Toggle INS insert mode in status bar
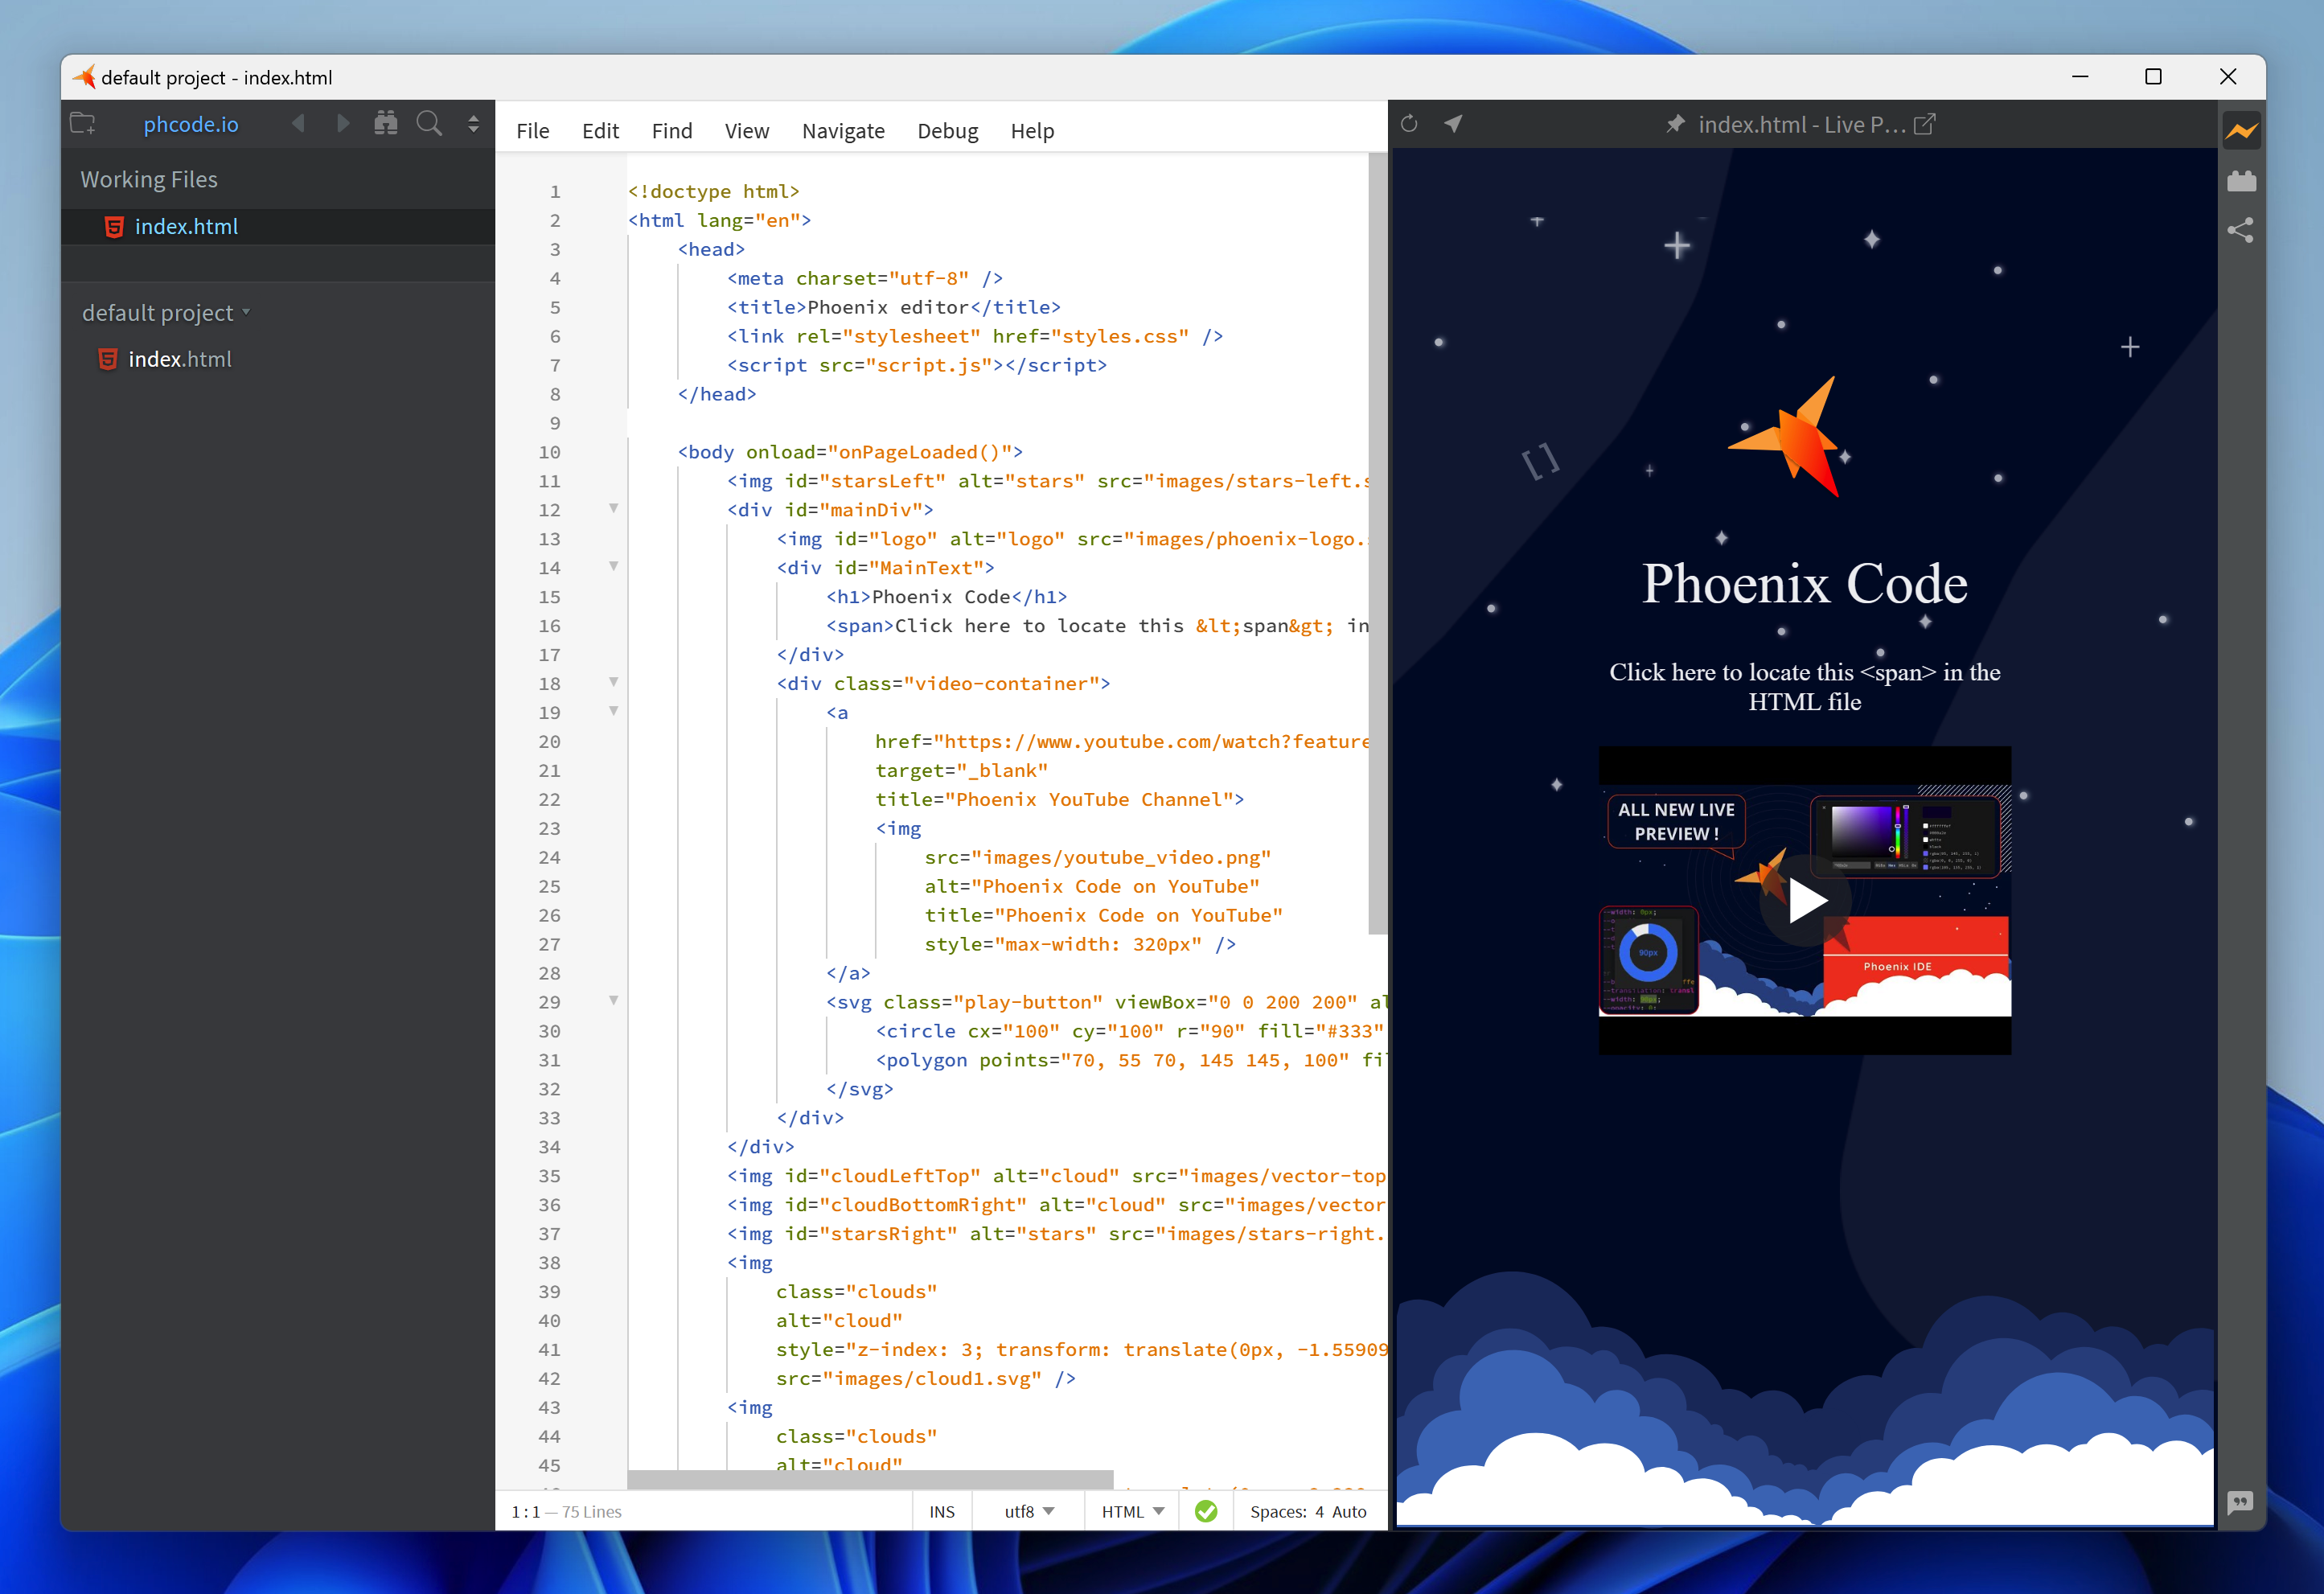The image size is (2324, 1594). tap(942, 1512)
